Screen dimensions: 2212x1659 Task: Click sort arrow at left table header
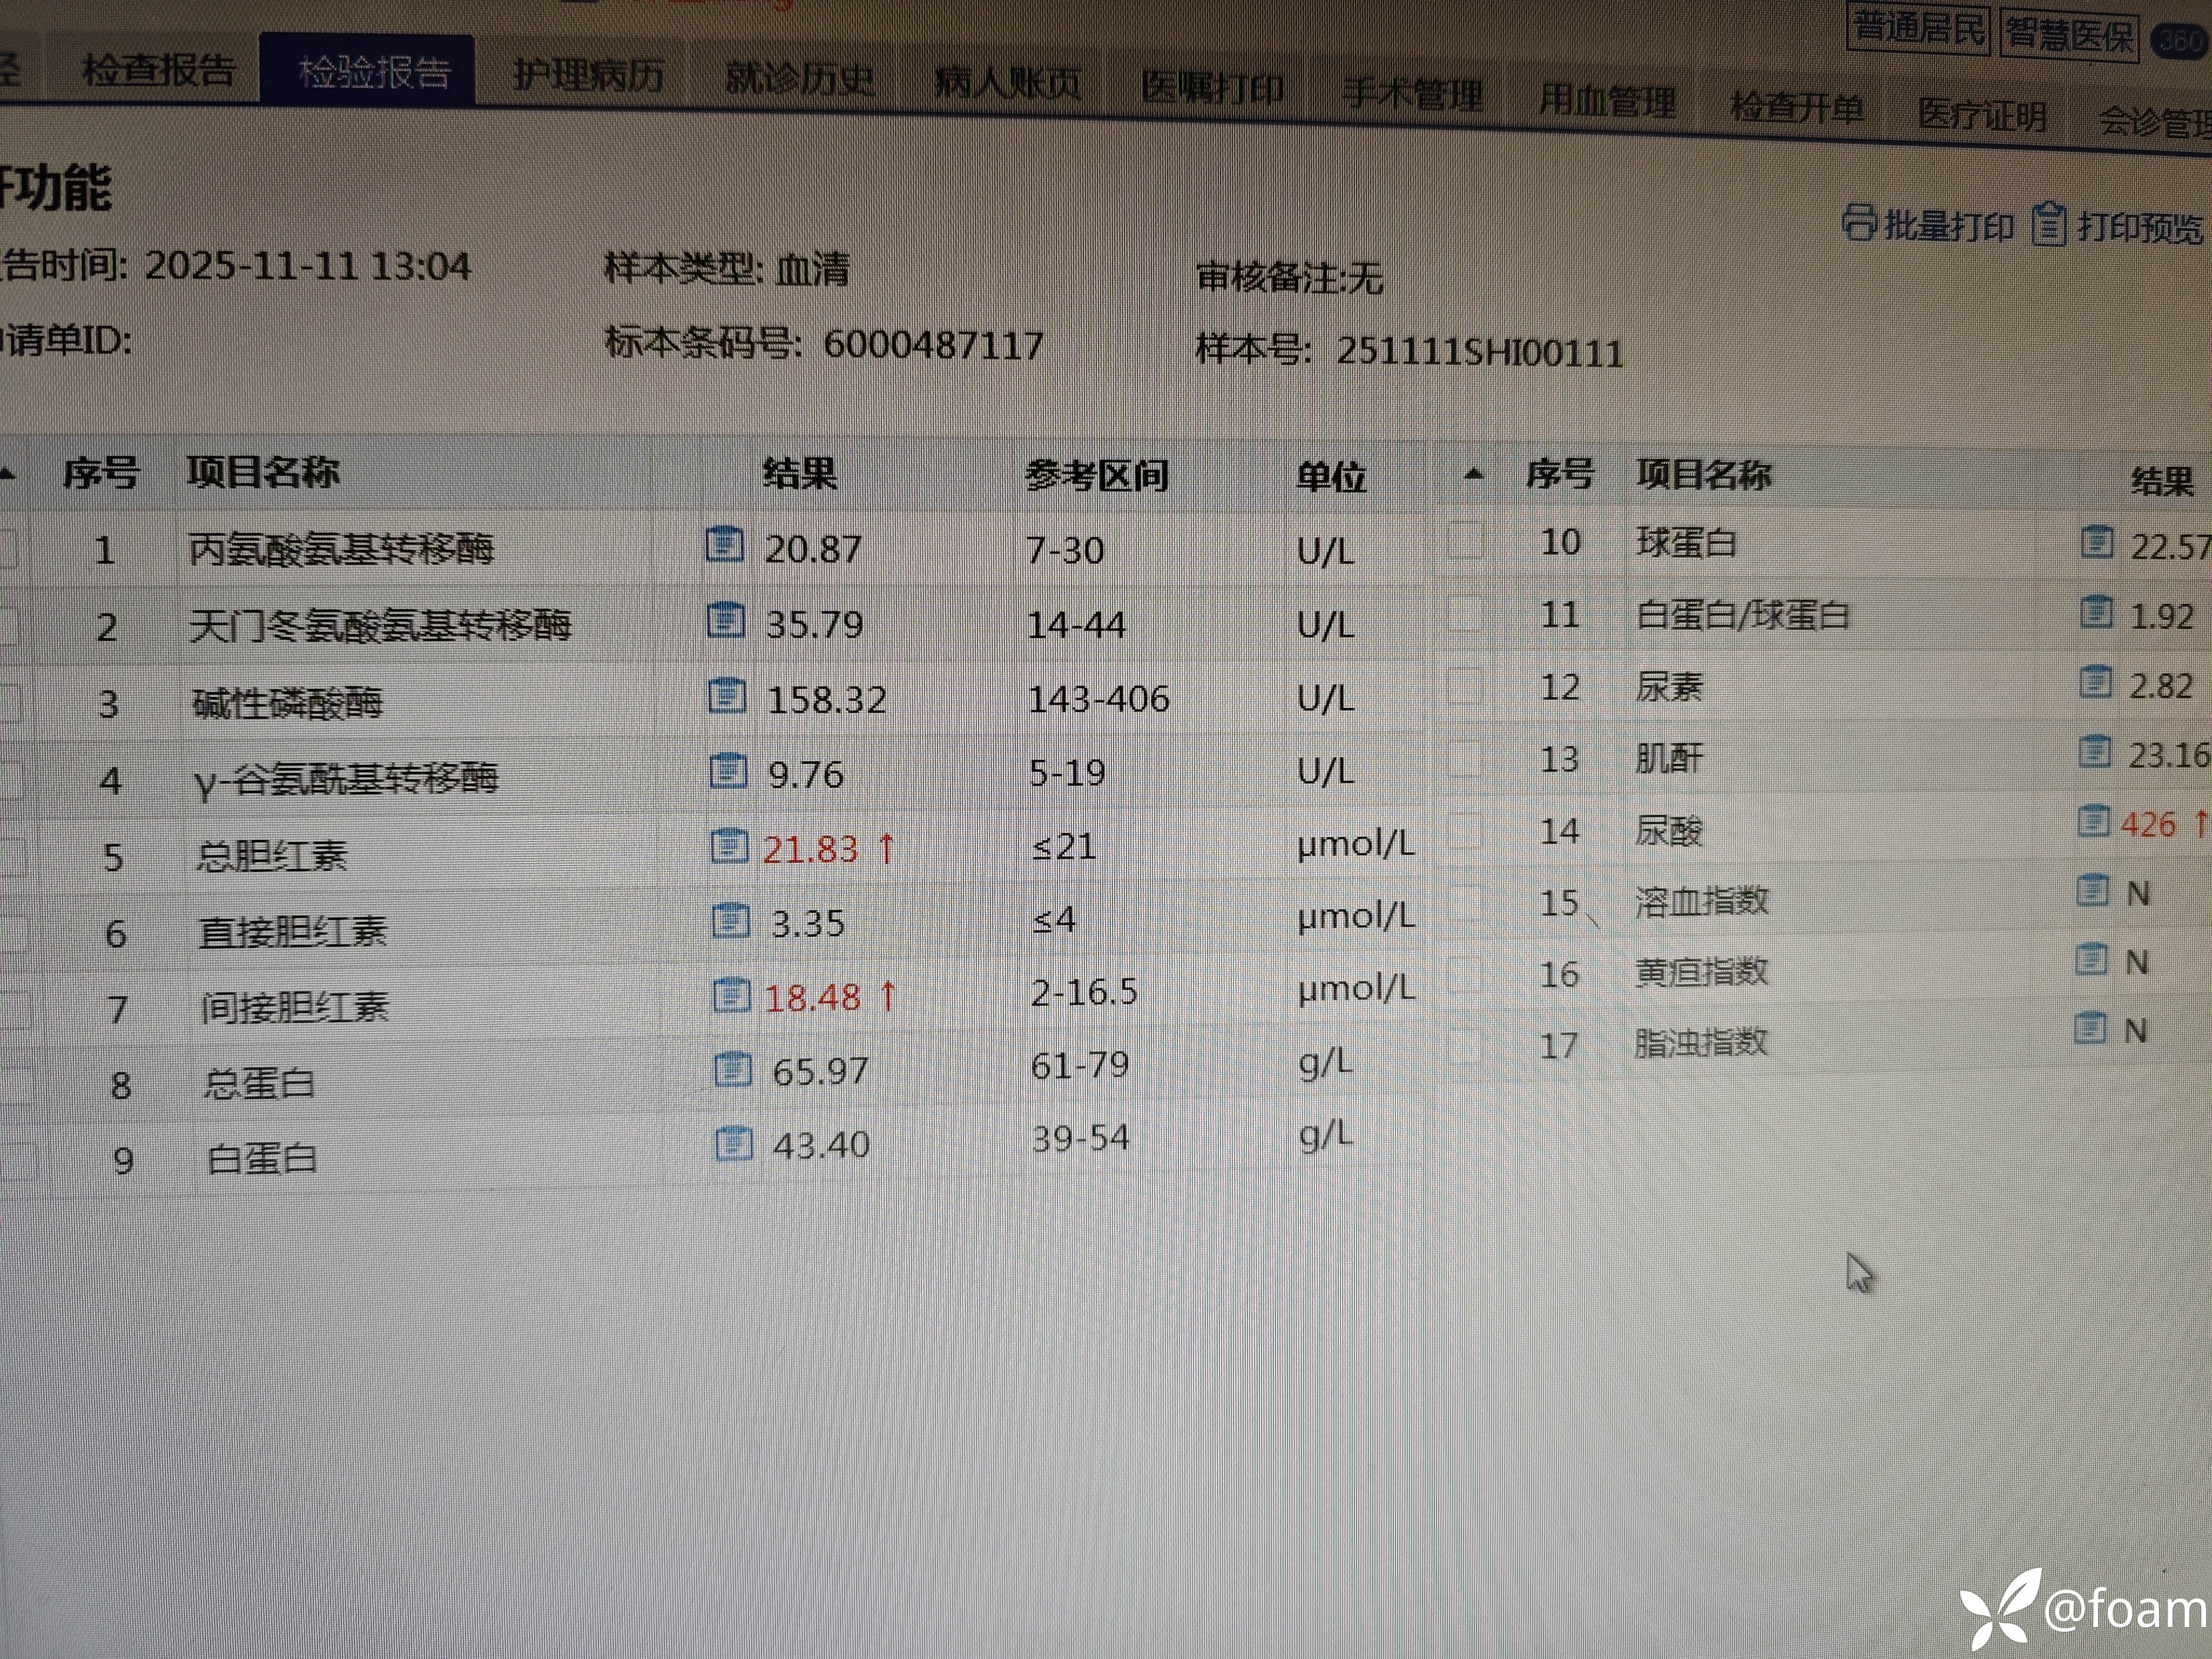6,474
